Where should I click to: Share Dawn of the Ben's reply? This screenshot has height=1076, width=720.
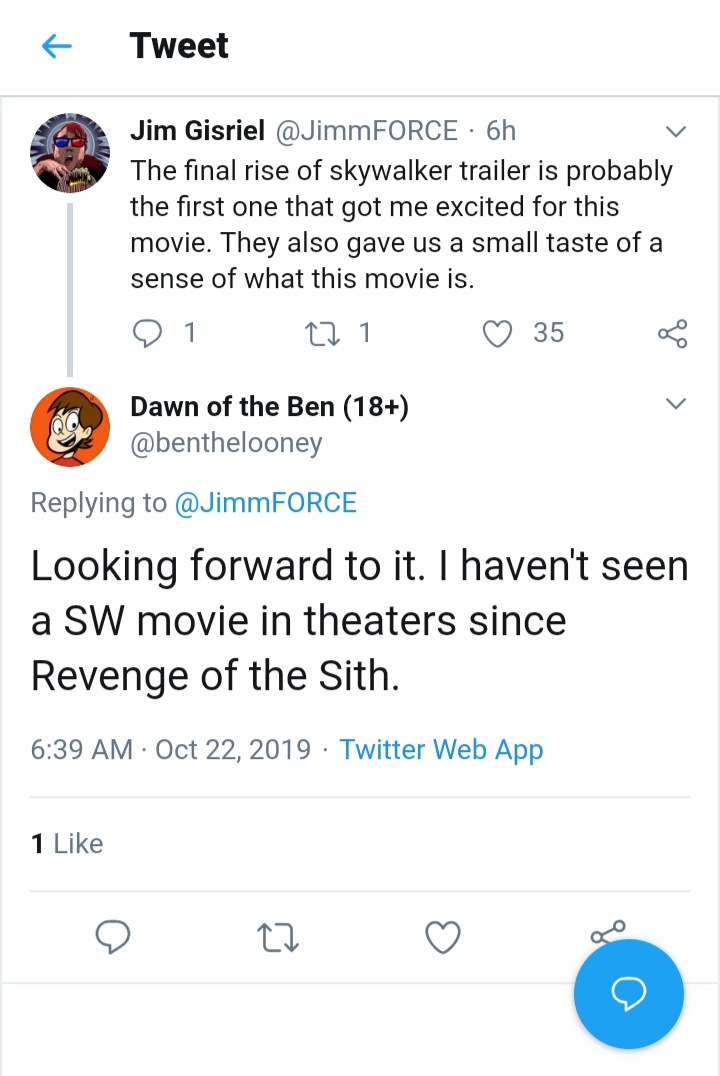608,932
